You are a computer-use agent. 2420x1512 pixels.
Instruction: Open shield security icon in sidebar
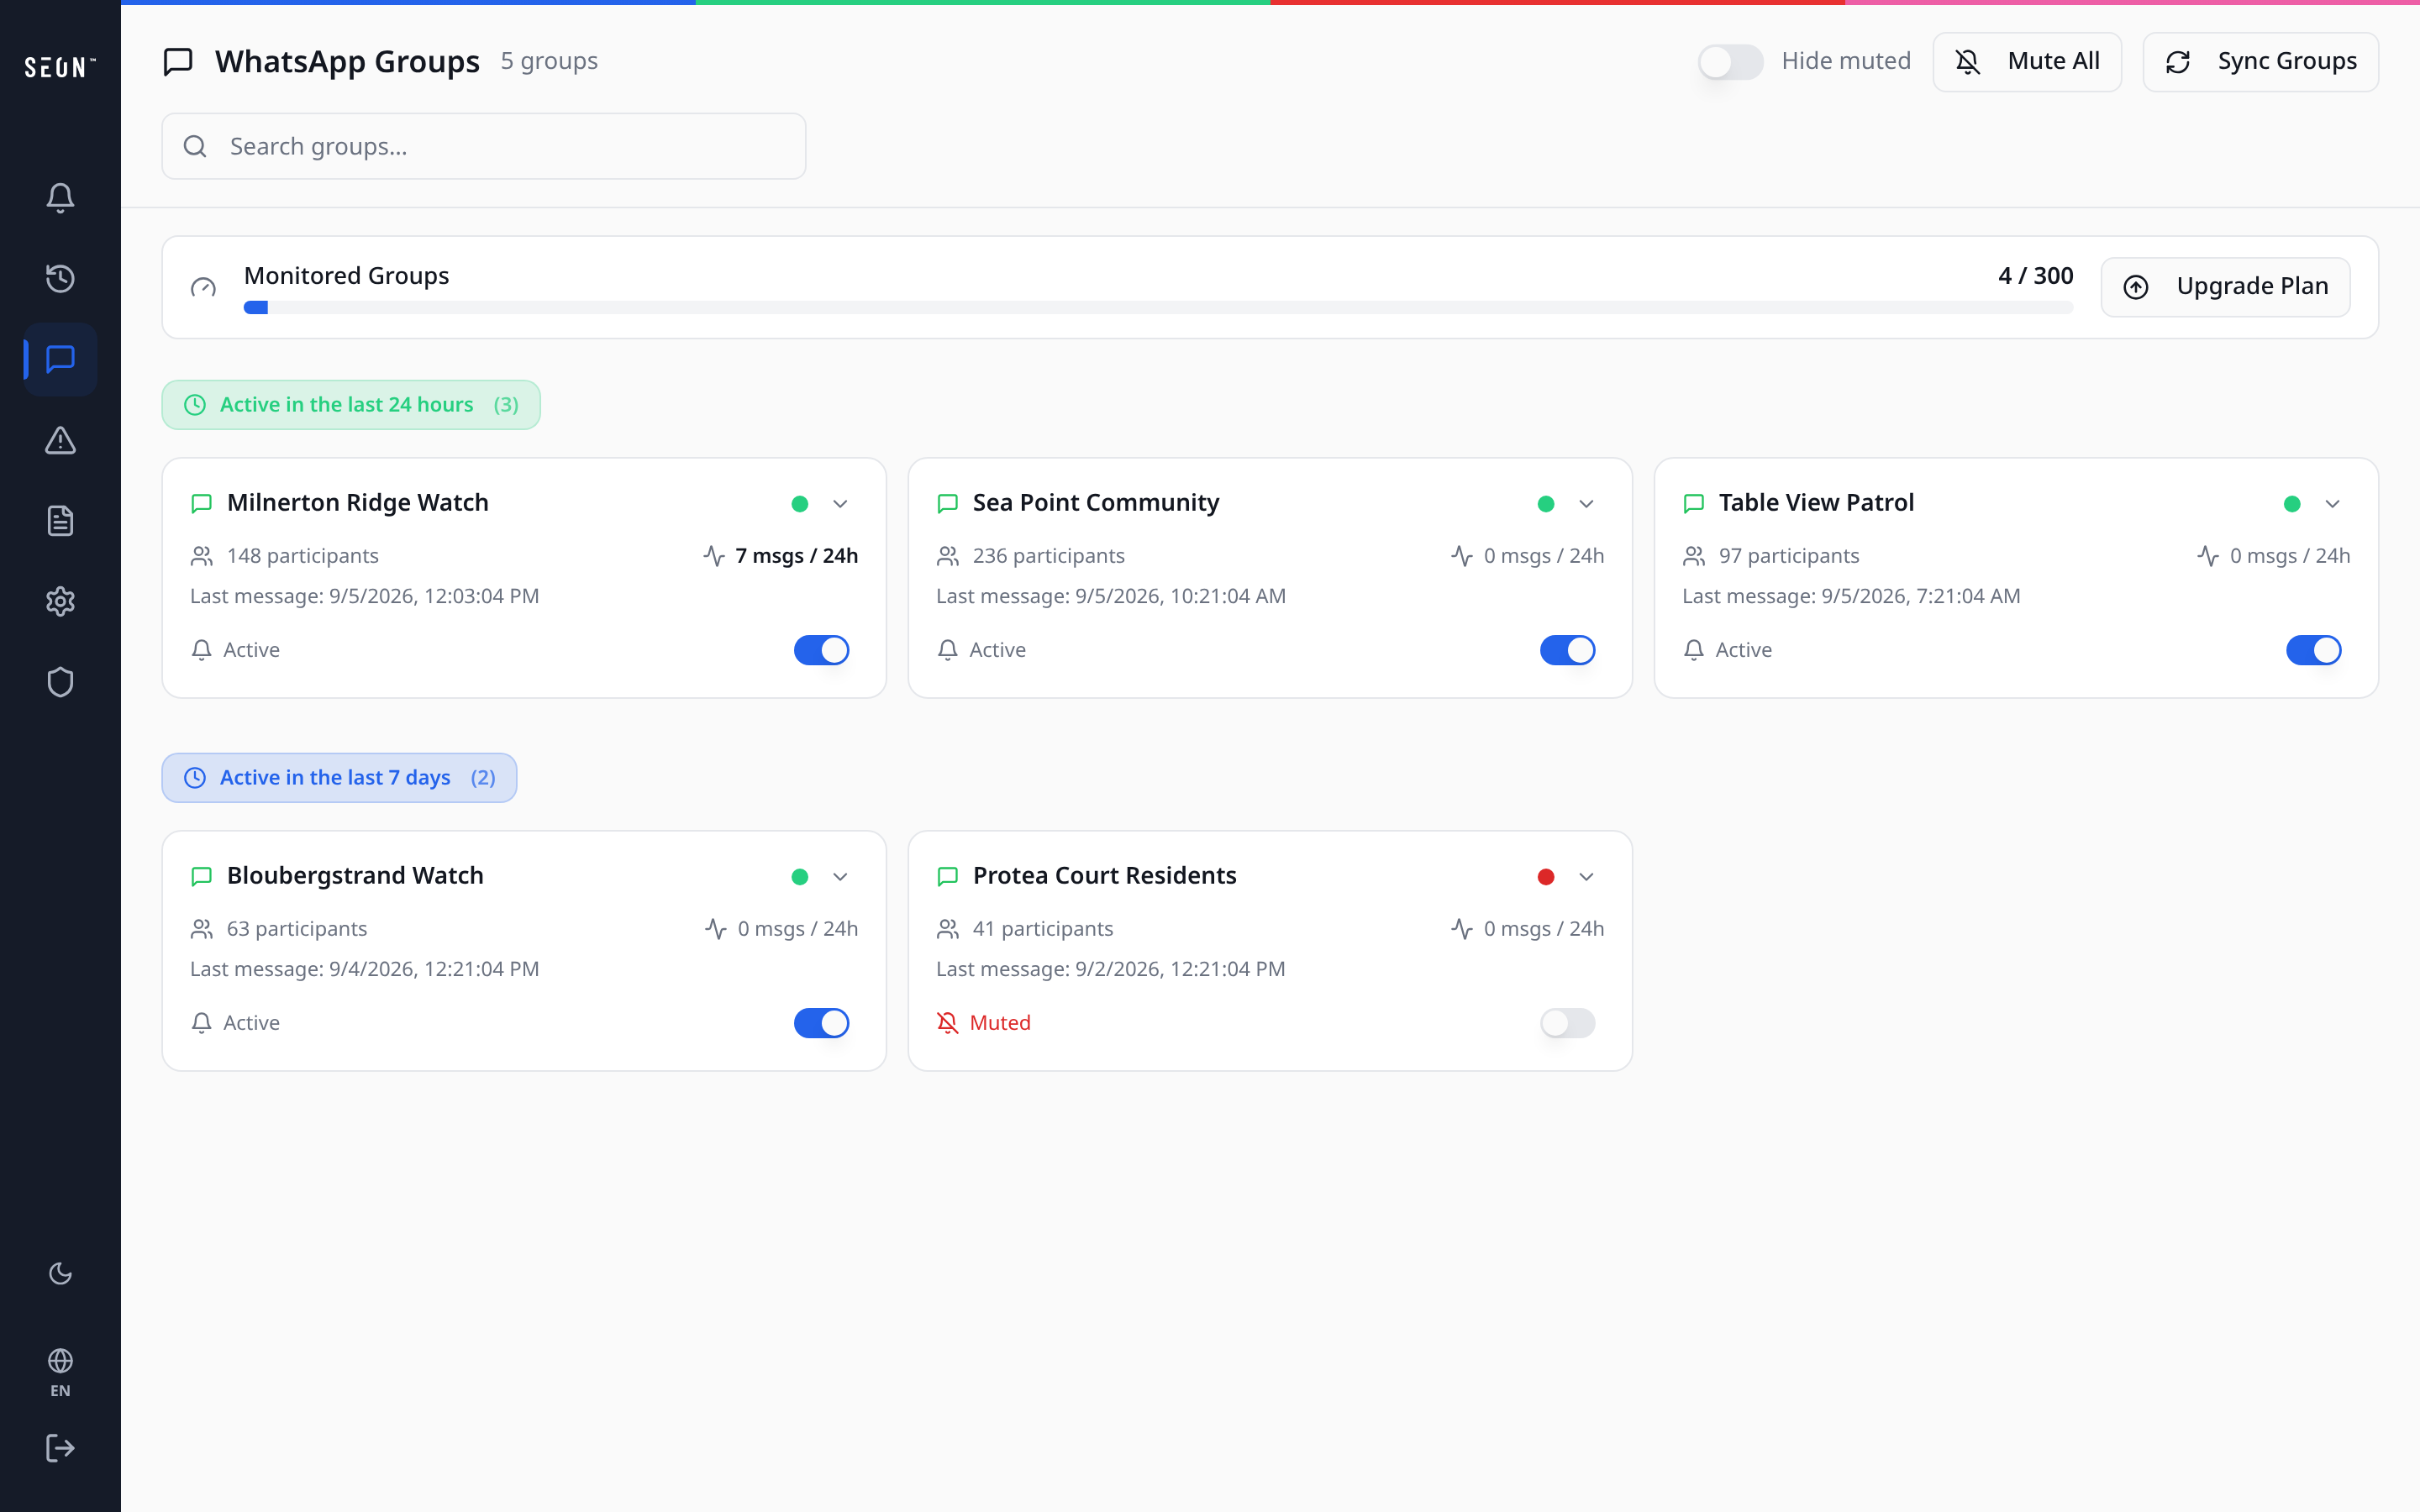click(60, 682)
